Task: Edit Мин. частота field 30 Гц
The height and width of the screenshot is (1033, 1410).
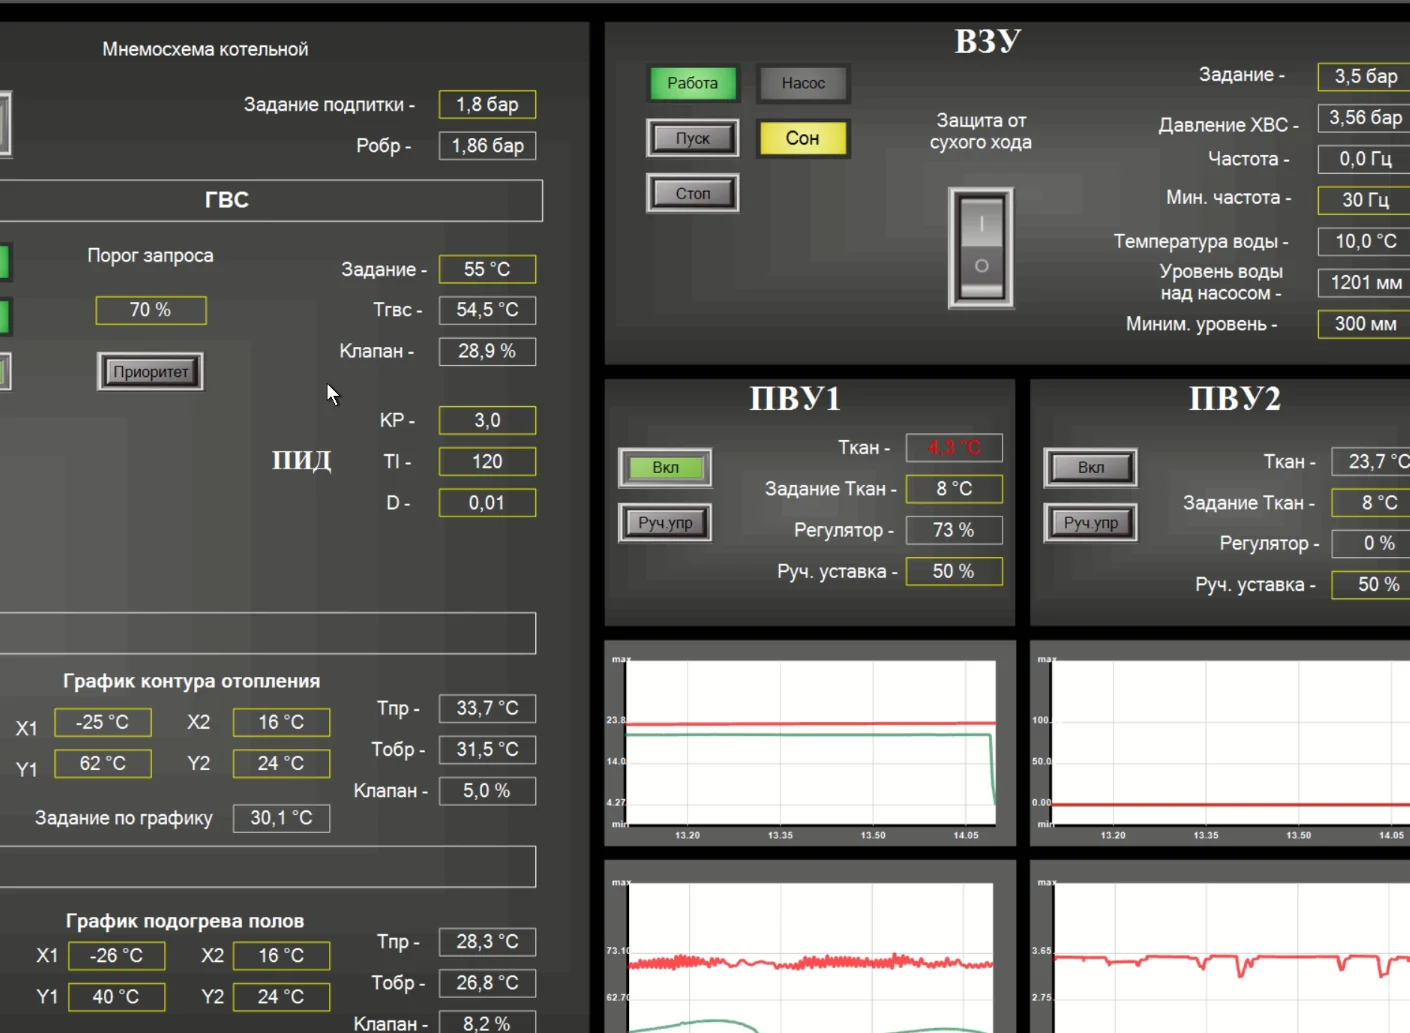Action: (x=1364, y=200)
